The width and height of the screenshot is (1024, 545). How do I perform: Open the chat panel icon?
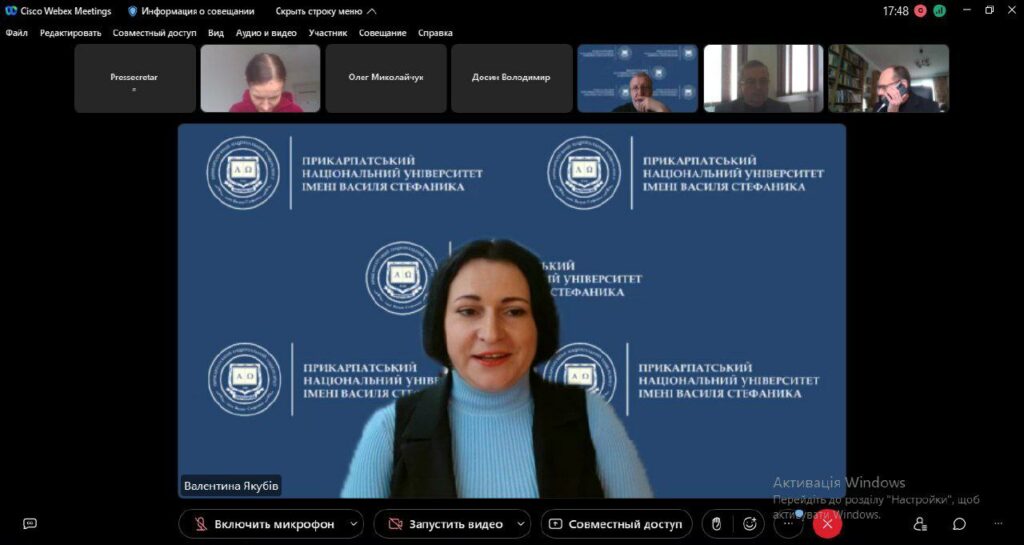959,523
